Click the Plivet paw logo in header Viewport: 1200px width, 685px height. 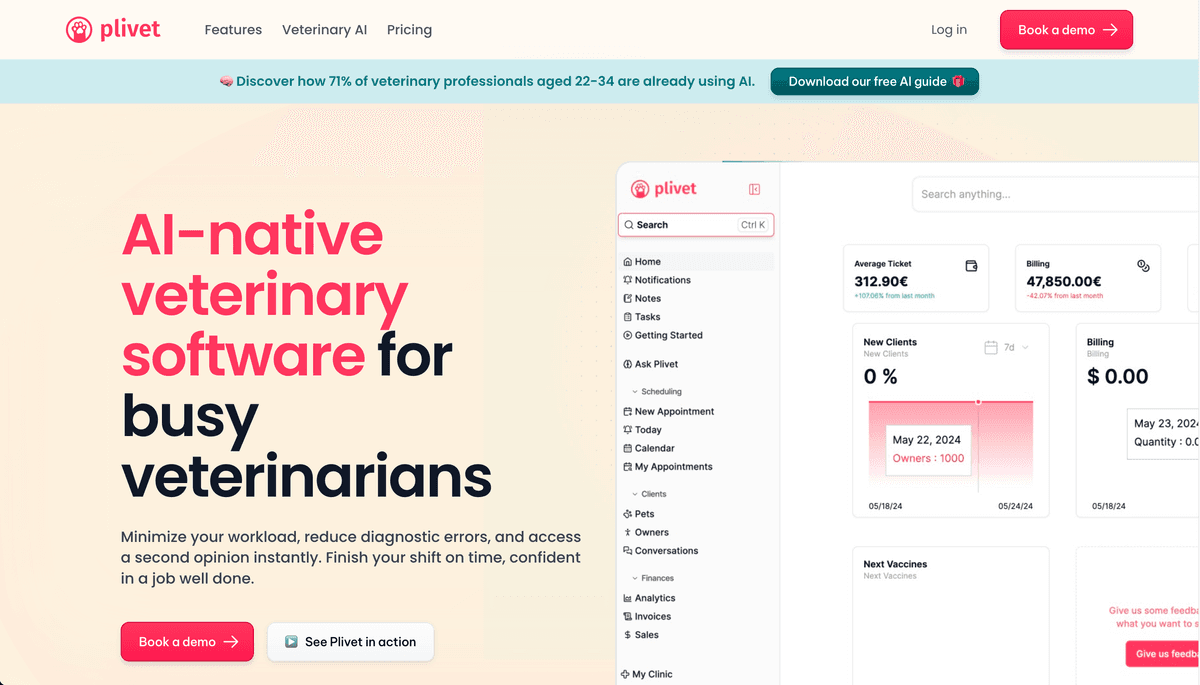(79, 30)
